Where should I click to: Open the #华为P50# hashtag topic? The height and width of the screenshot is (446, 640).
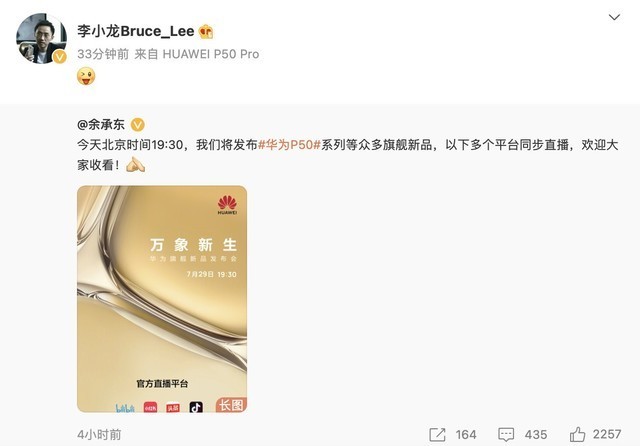289,144
